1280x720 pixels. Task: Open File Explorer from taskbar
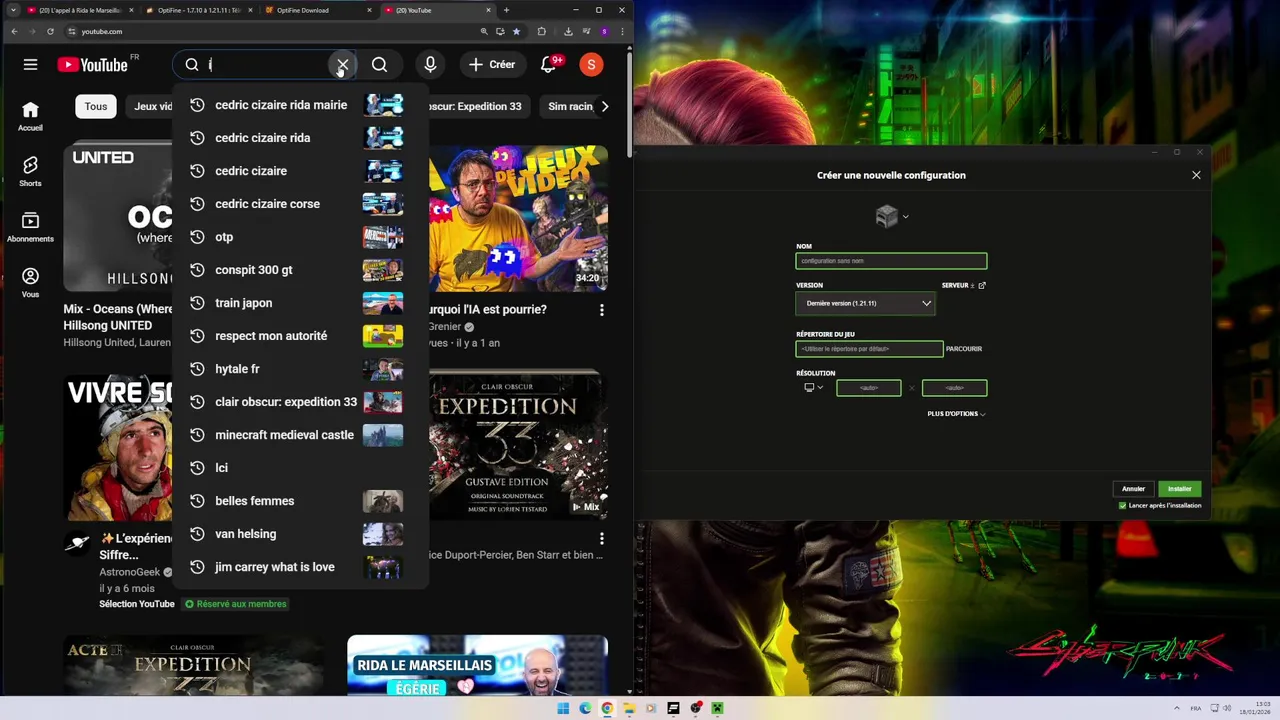(629, 708)
